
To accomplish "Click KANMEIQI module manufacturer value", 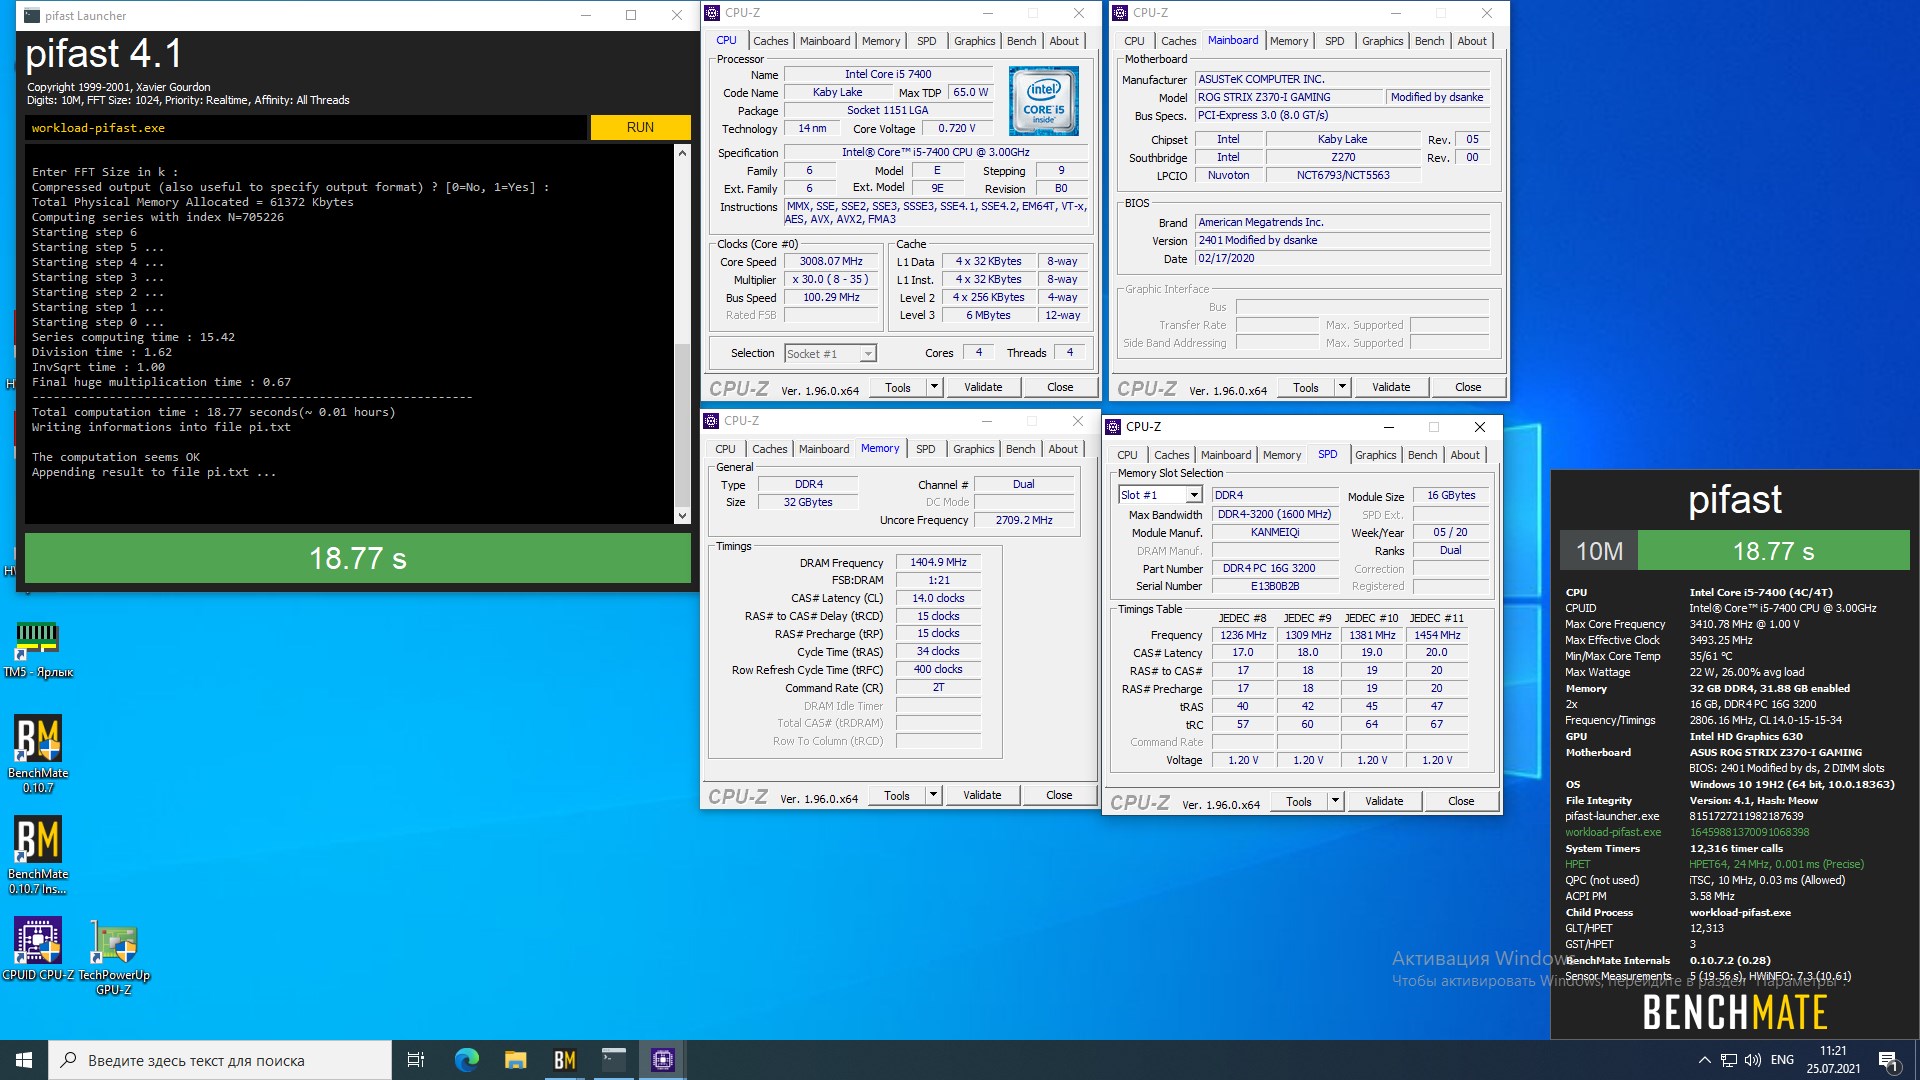I will click(1274, 532).
